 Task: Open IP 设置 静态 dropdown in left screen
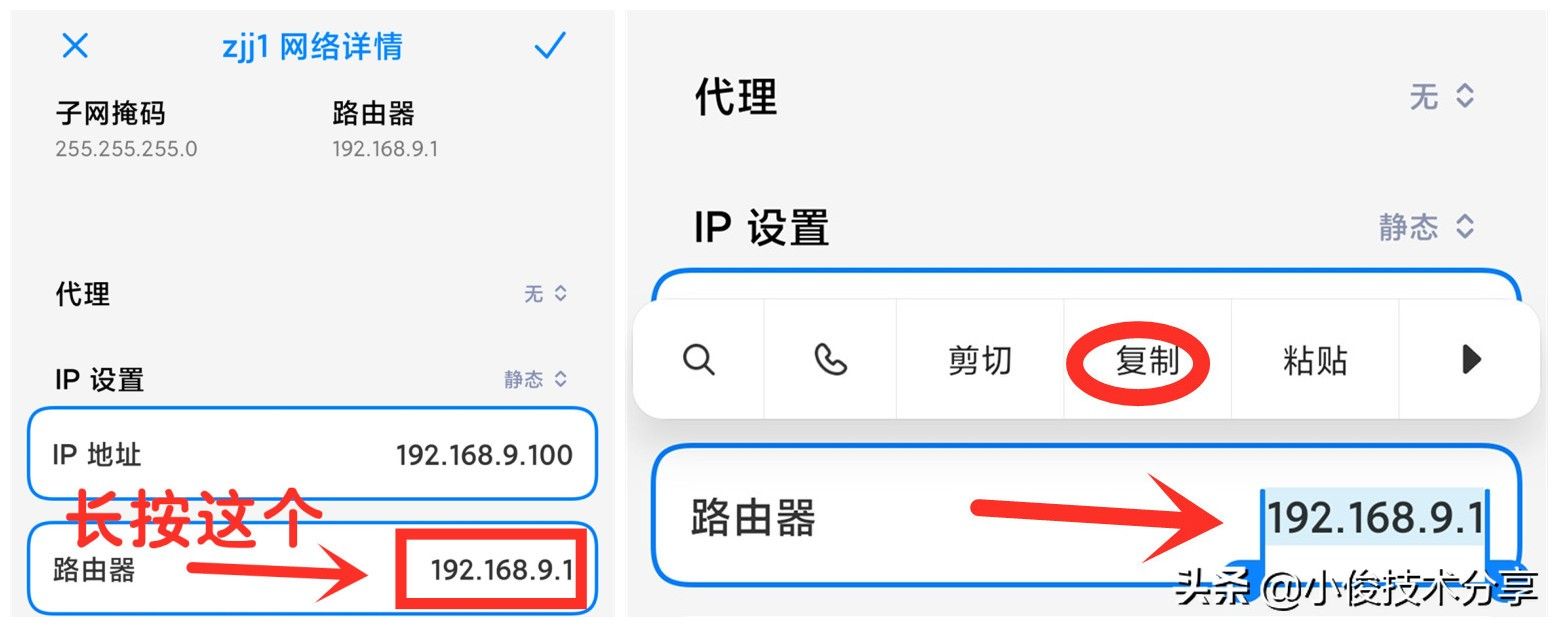pos(536,379)
